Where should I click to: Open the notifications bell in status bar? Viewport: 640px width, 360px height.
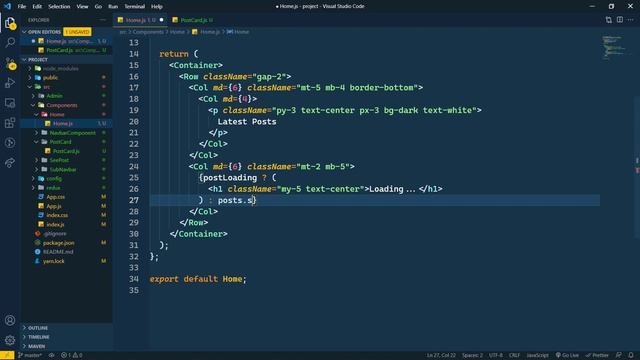631,356
